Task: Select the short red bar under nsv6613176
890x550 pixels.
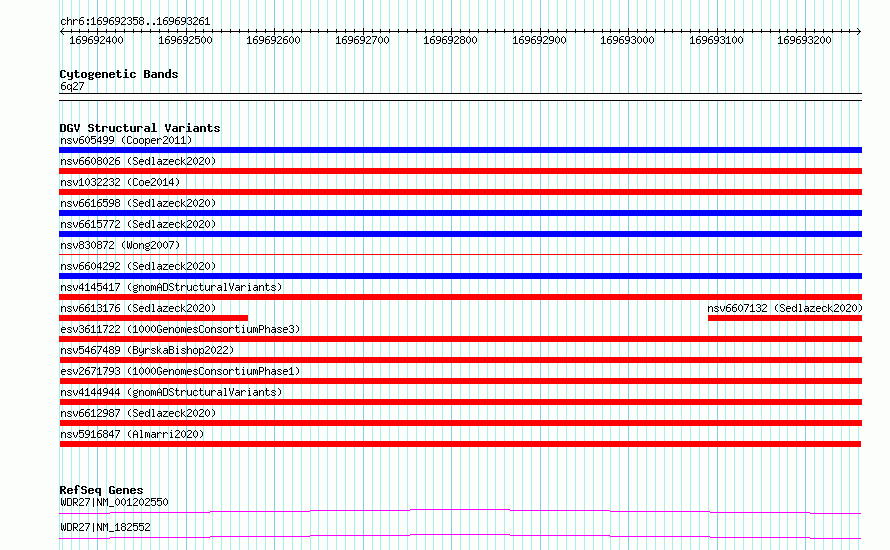Action: coord(153,318)
